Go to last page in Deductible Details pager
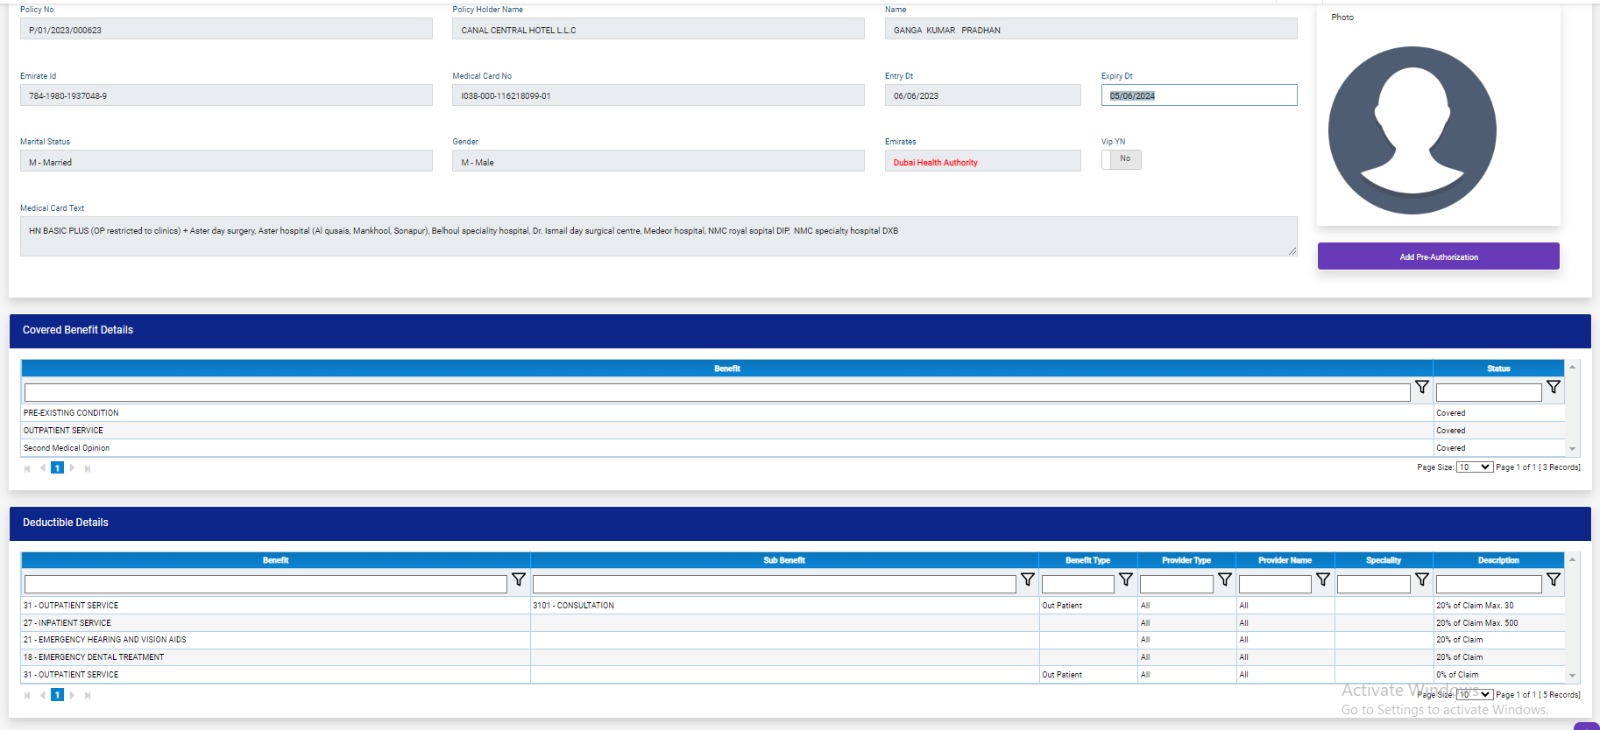Viewport: 1600px width, 730px height. coord(88,695)
